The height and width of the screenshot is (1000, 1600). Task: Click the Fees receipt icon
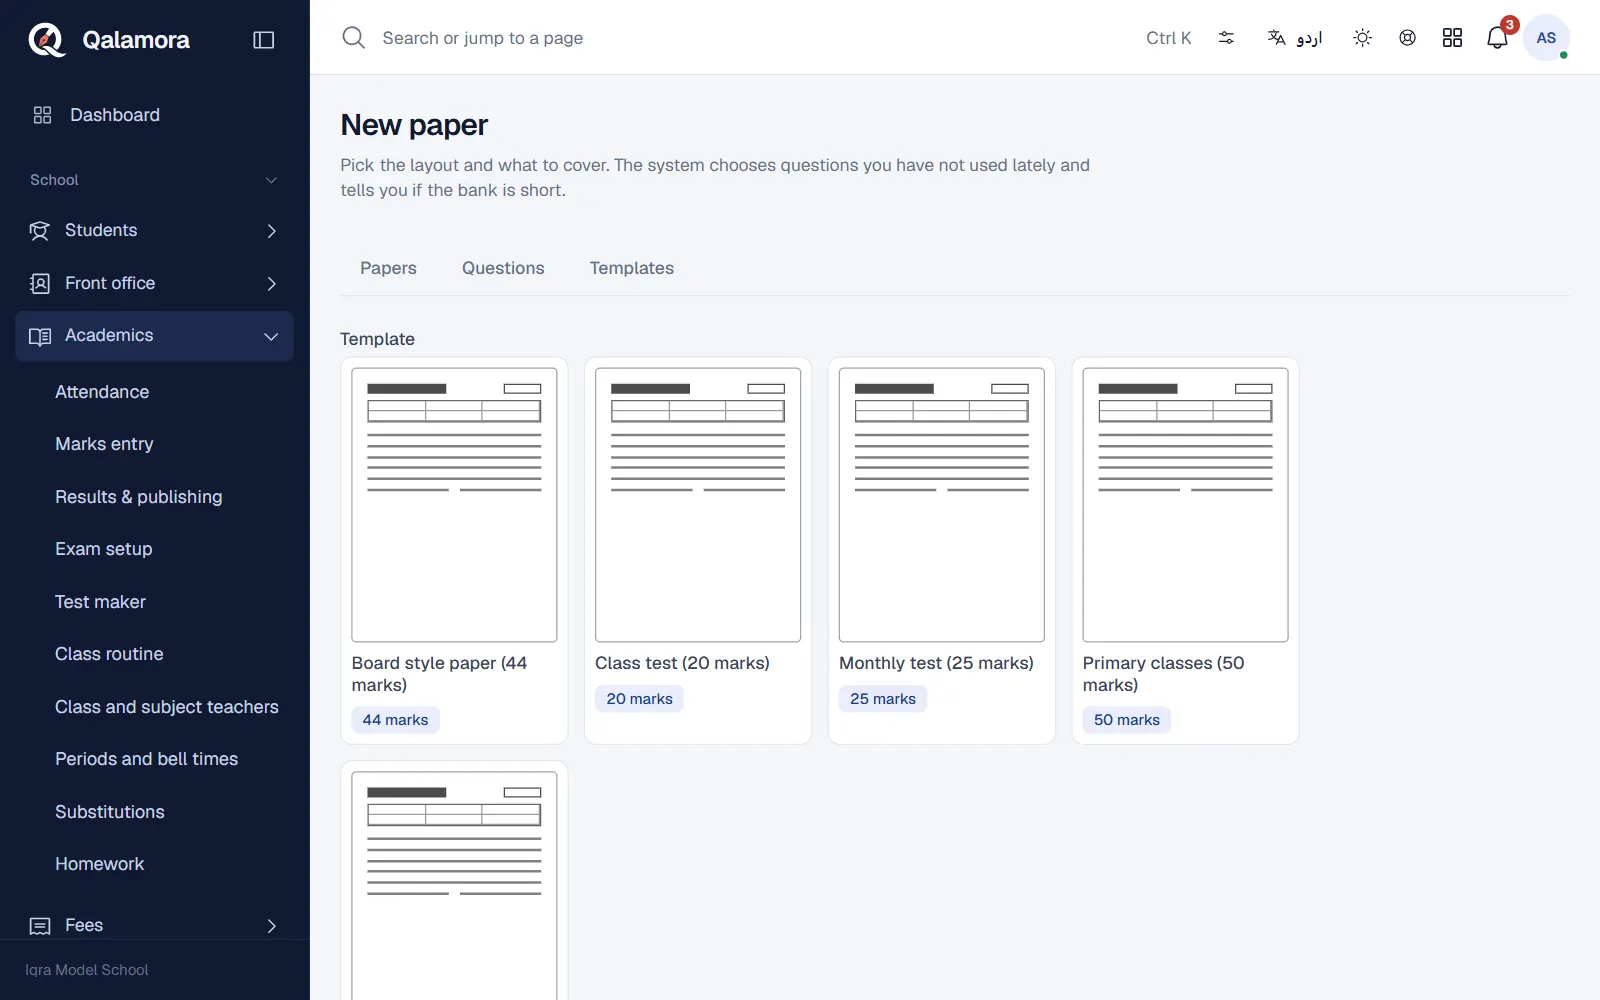[40, 926]
